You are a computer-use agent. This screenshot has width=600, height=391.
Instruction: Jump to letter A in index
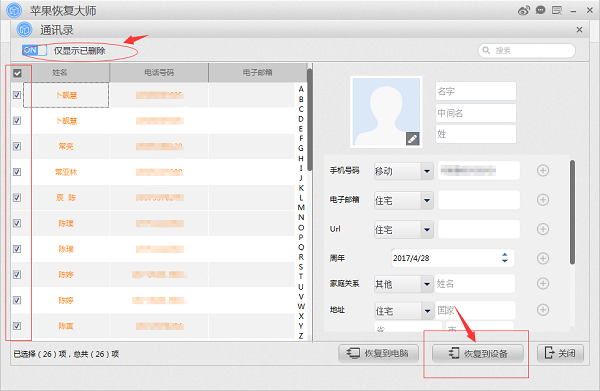[301, 89]
